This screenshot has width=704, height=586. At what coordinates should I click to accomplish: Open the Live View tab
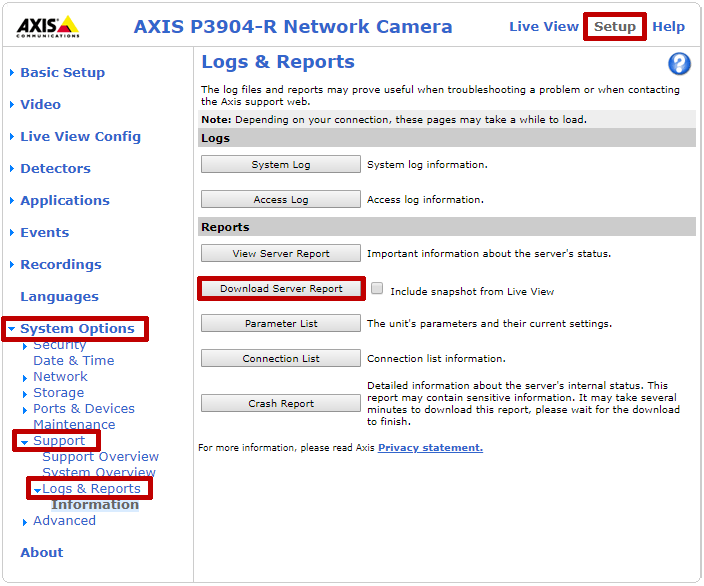click(x=543, y=26)
